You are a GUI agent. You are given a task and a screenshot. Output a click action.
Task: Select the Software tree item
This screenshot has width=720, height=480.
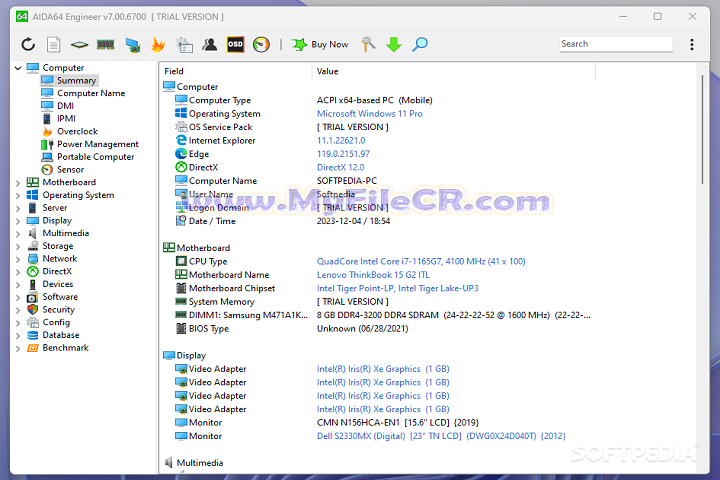pos(60,297)
